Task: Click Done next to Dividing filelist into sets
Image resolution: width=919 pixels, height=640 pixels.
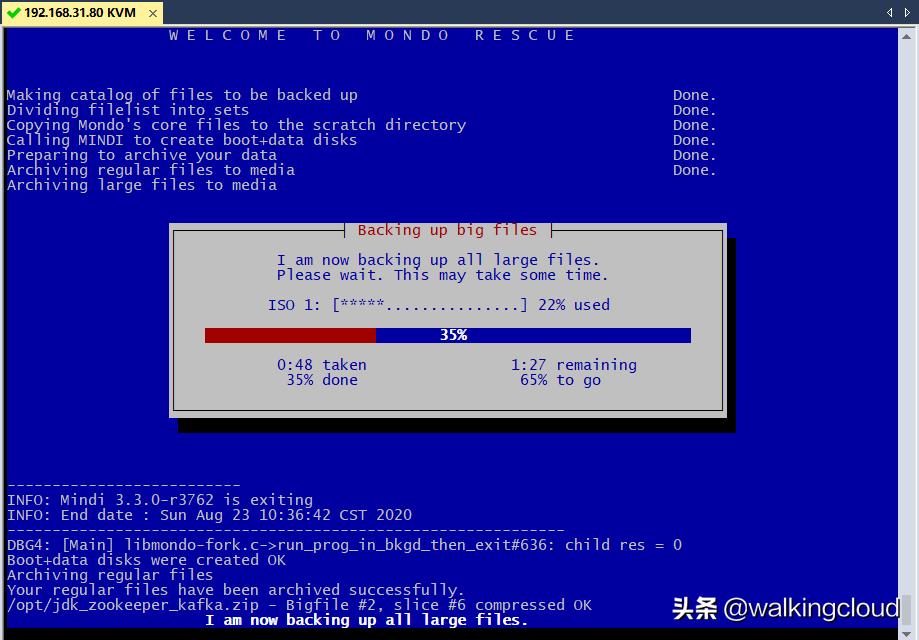Action: coord(693,109)
